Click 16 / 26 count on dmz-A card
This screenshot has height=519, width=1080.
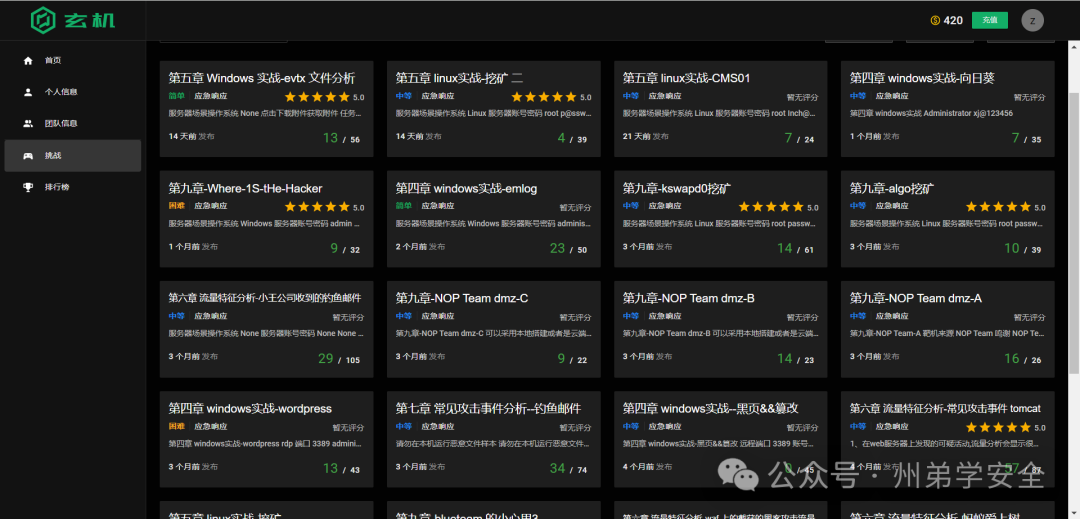pyautogui.click(x=1023, y=359)
